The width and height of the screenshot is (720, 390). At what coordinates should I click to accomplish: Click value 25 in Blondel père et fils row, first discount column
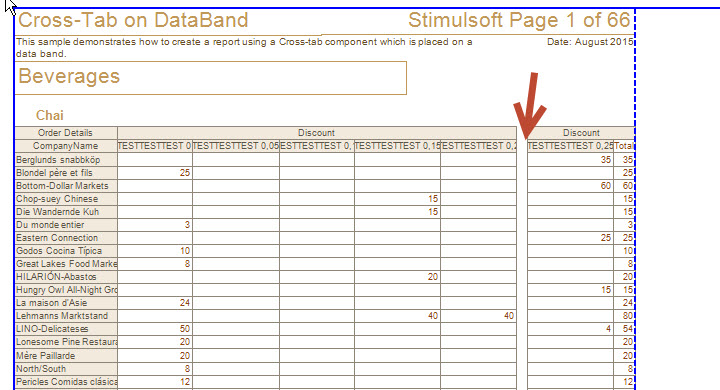click(185, 173)
